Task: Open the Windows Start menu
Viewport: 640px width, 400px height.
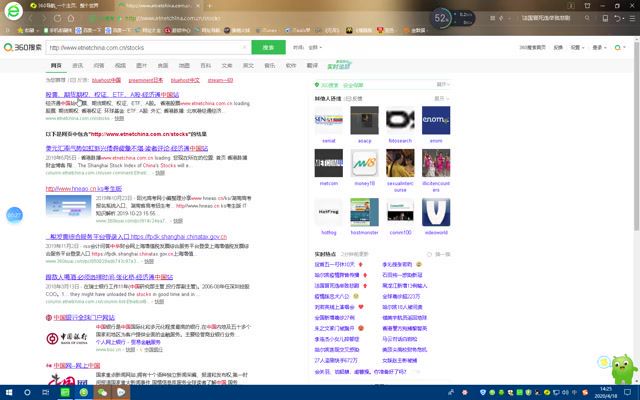Action: click(9, 393)
